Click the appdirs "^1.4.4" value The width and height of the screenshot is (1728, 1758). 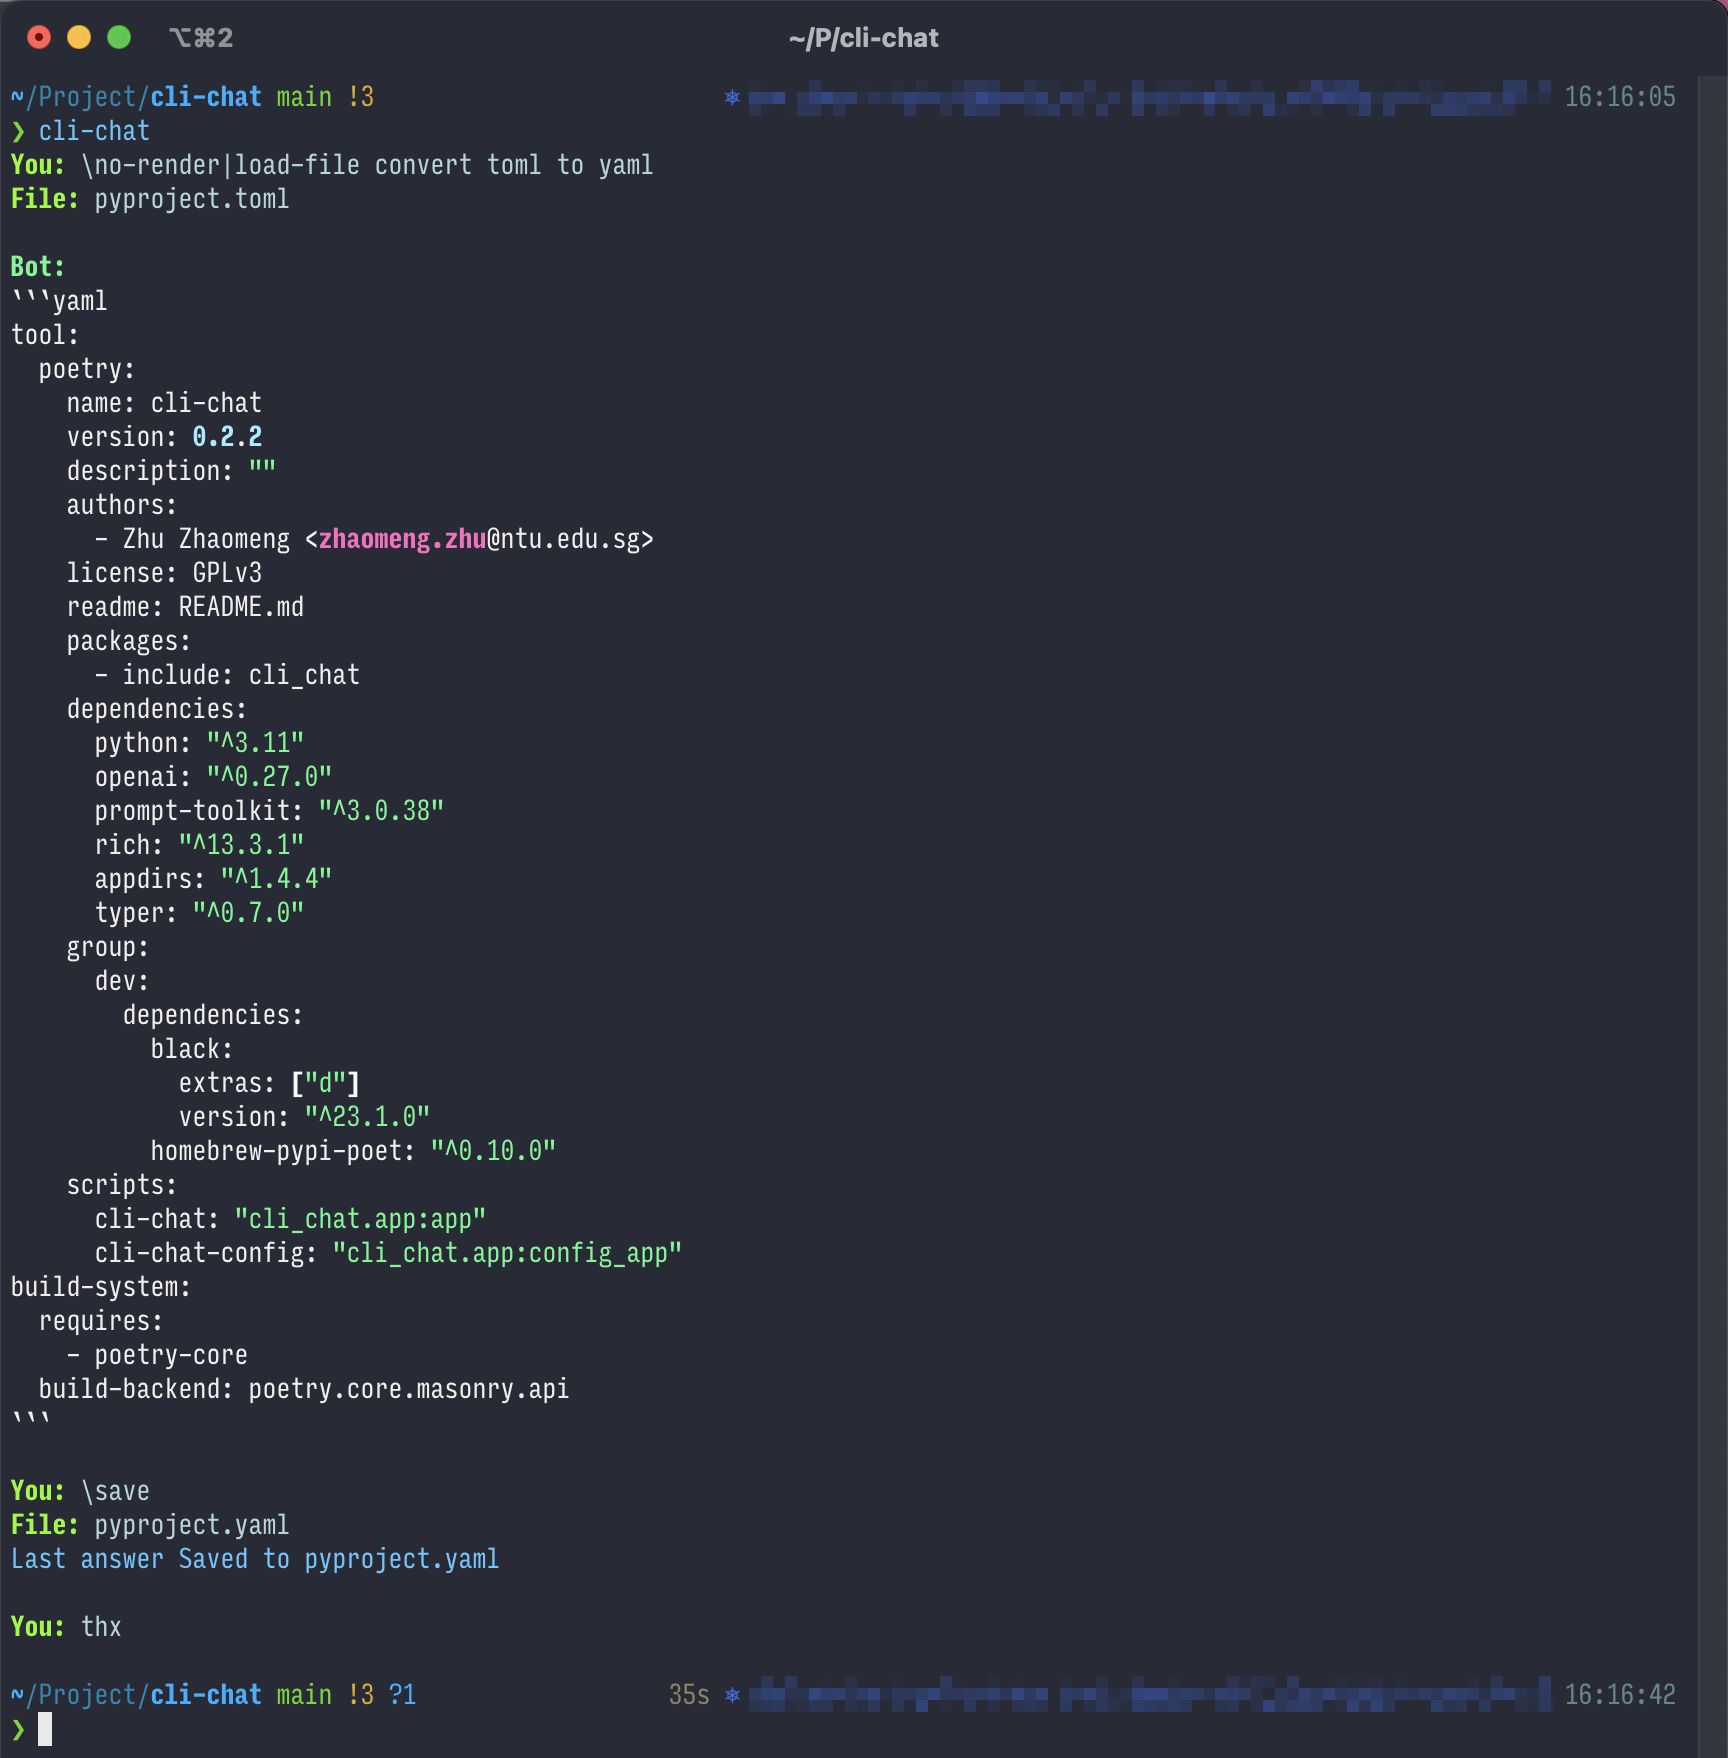coord(276,879)
